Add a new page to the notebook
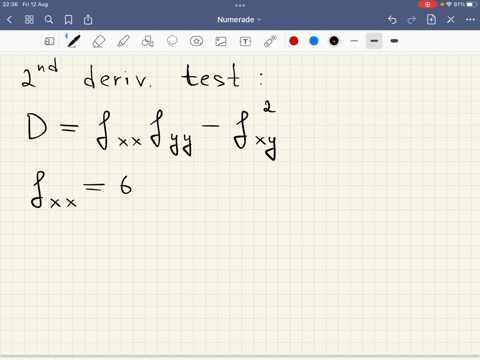 pos(431,19)
